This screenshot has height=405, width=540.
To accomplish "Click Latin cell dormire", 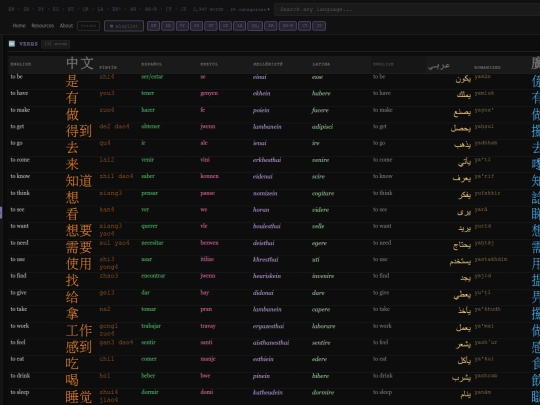I will point(323,392).
